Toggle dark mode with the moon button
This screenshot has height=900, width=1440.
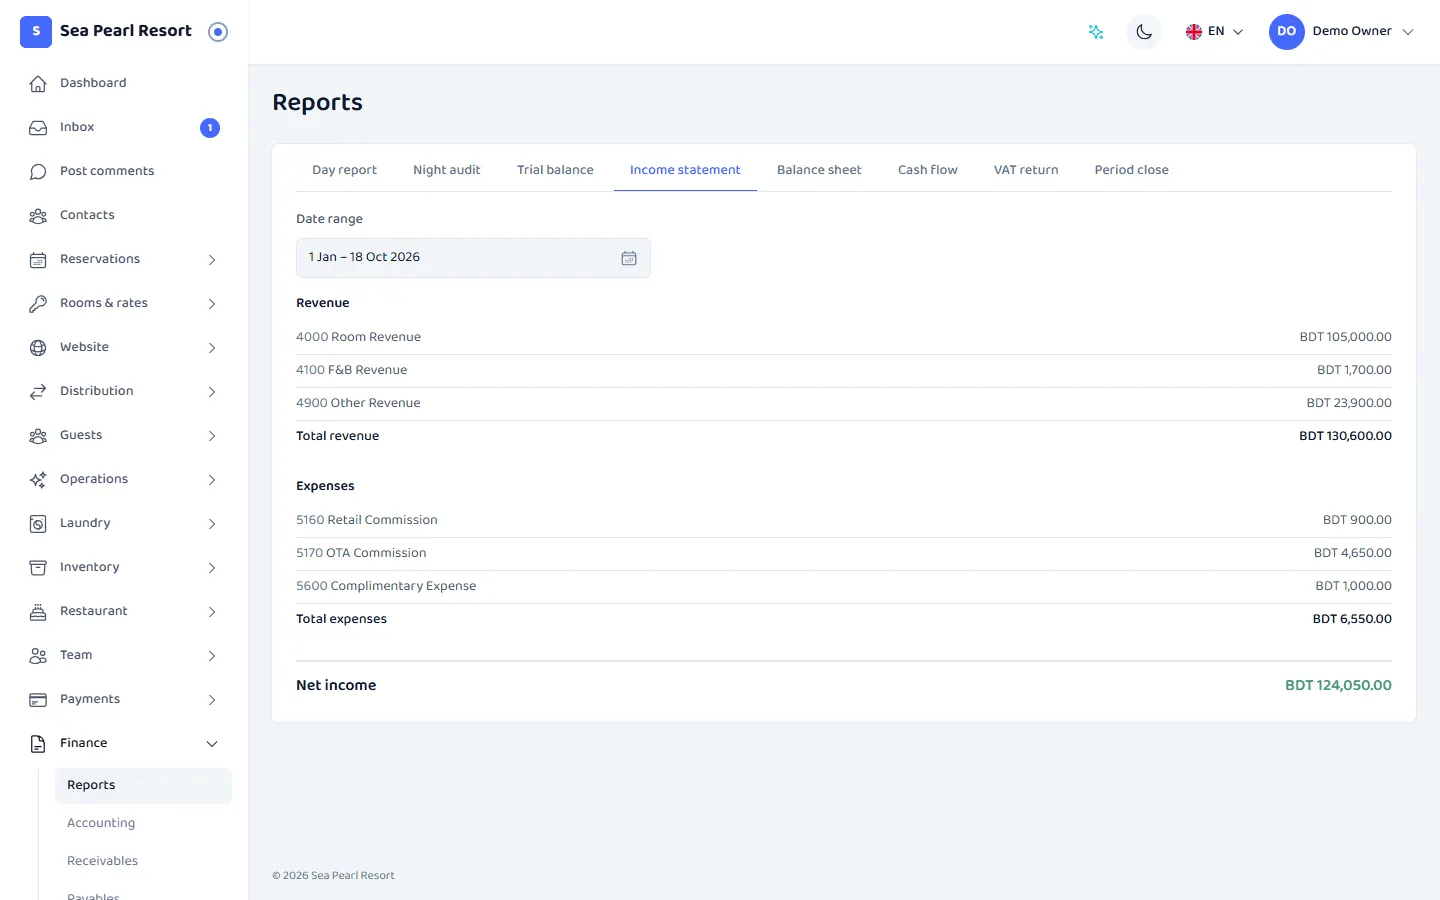1144,32
